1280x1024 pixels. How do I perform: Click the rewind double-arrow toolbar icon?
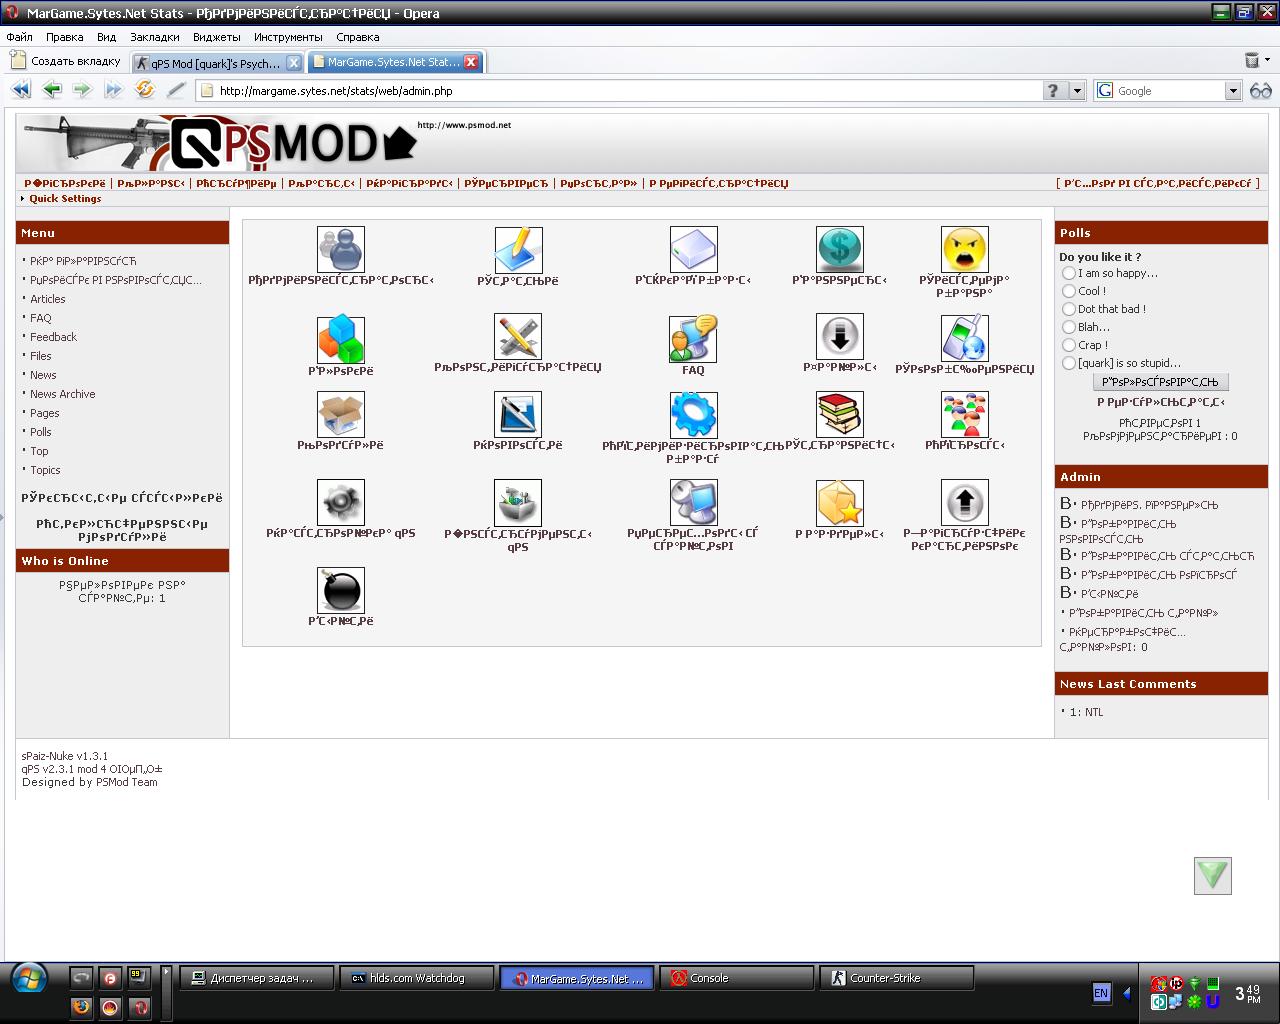(21, 90)
